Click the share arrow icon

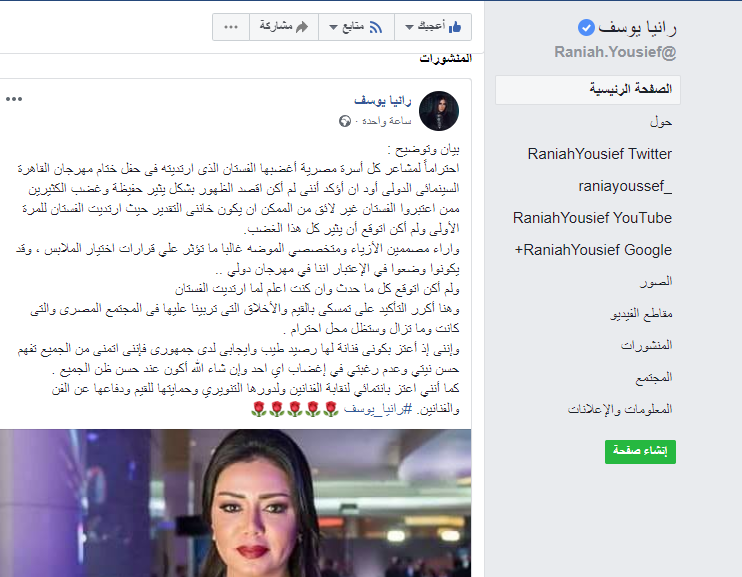[302, 27]
